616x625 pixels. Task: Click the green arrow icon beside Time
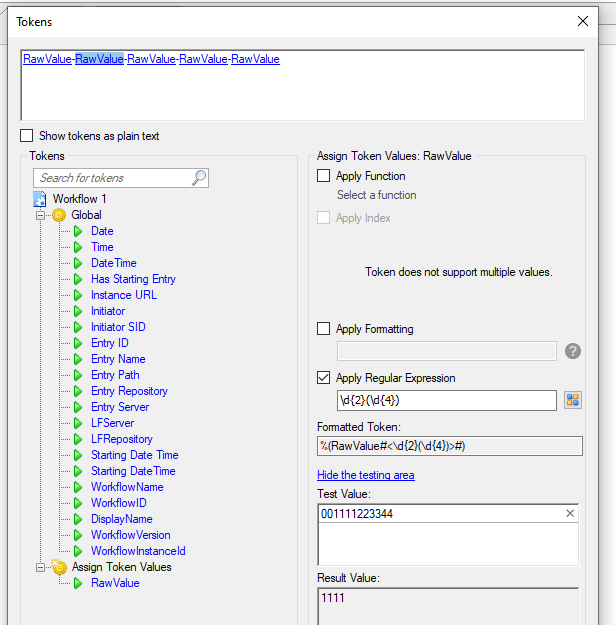tap(78, 247)
